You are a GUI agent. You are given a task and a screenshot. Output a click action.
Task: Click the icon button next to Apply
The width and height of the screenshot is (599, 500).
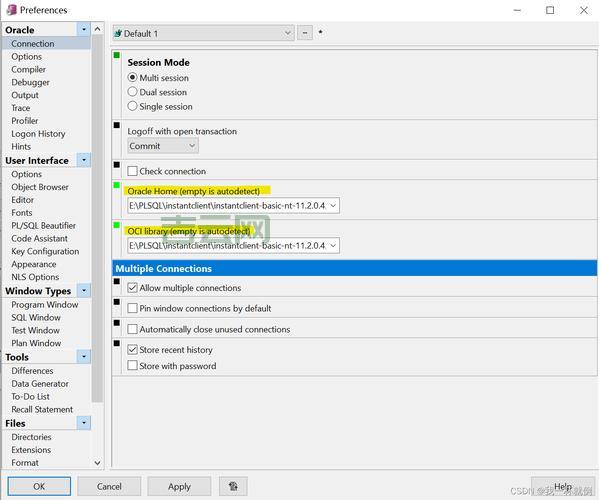(x=233, y=486)
